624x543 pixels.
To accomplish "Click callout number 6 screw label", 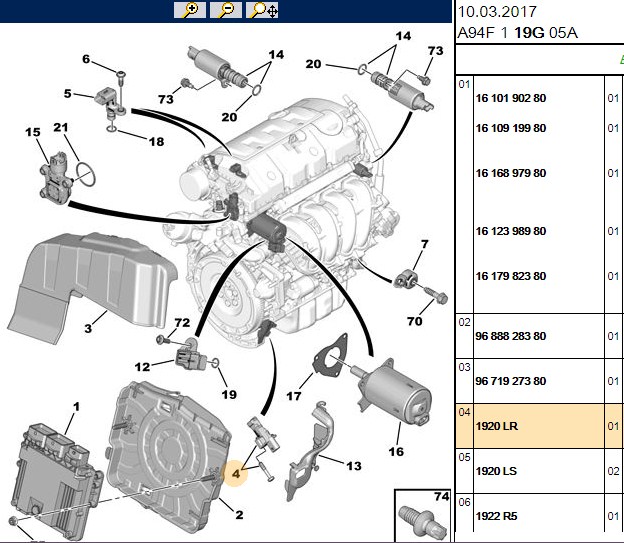I will pos(86,59).
